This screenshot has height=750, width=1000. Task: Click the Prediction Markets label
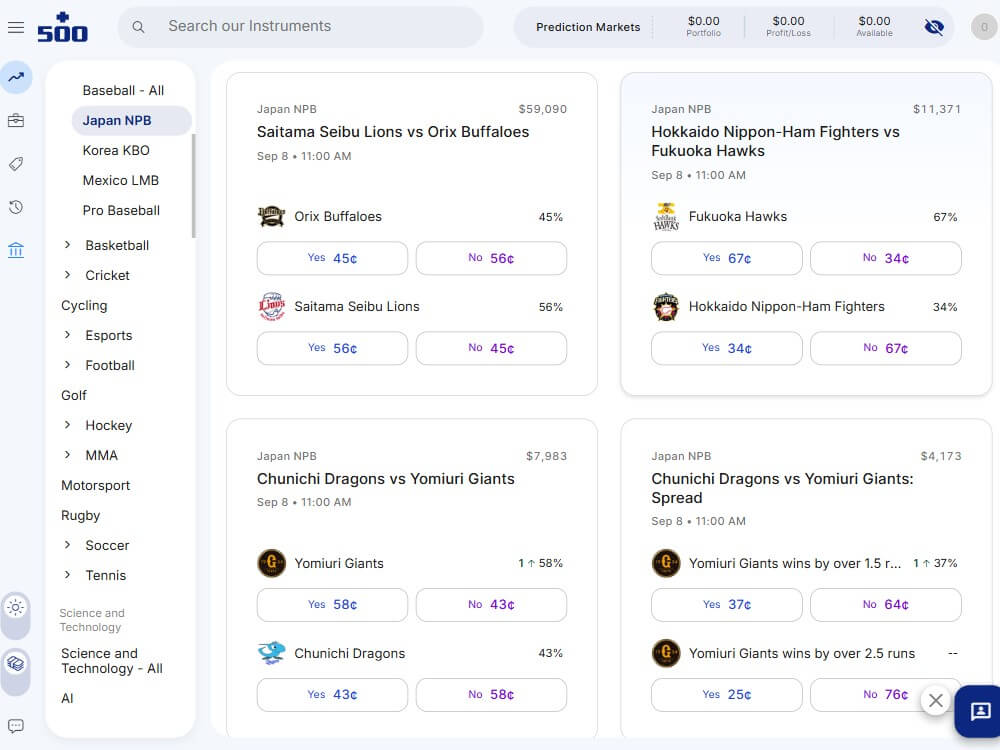(x=588, y=27)
